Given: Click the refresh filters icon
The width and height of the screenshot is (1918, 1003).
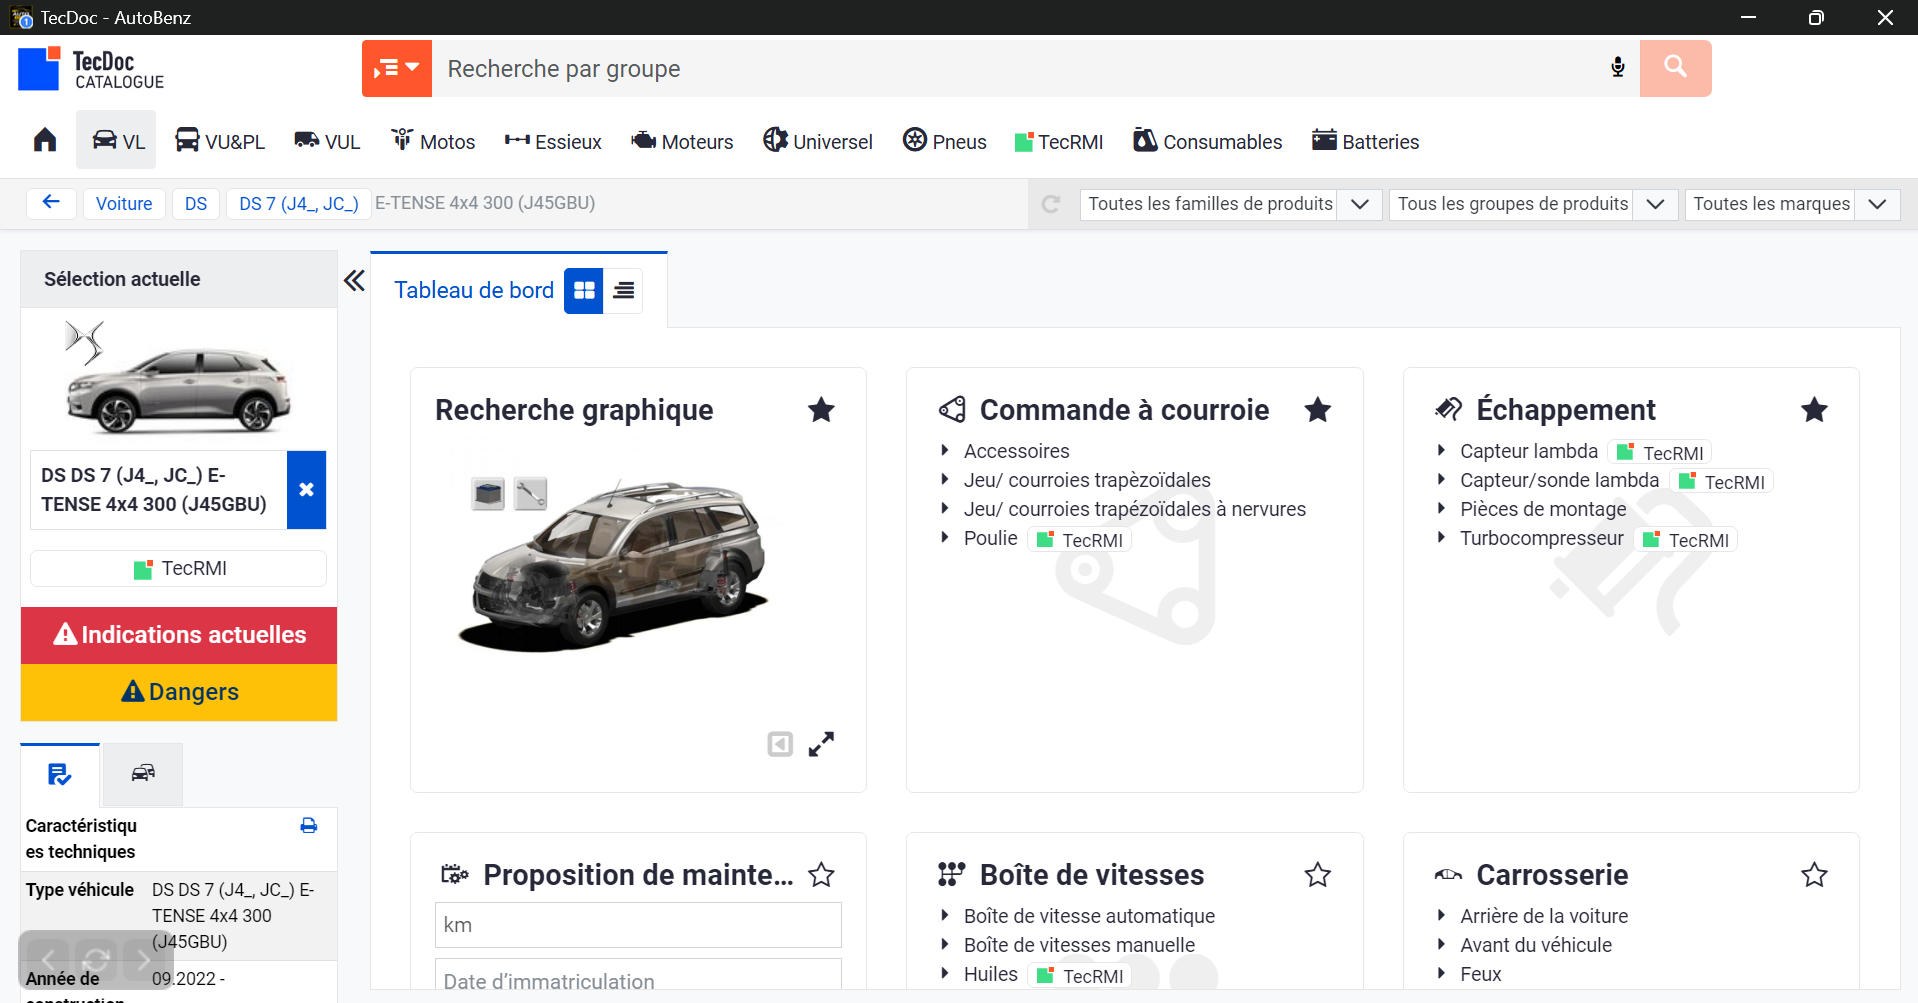Looking at the screenshot, I should click(1051, 204).
